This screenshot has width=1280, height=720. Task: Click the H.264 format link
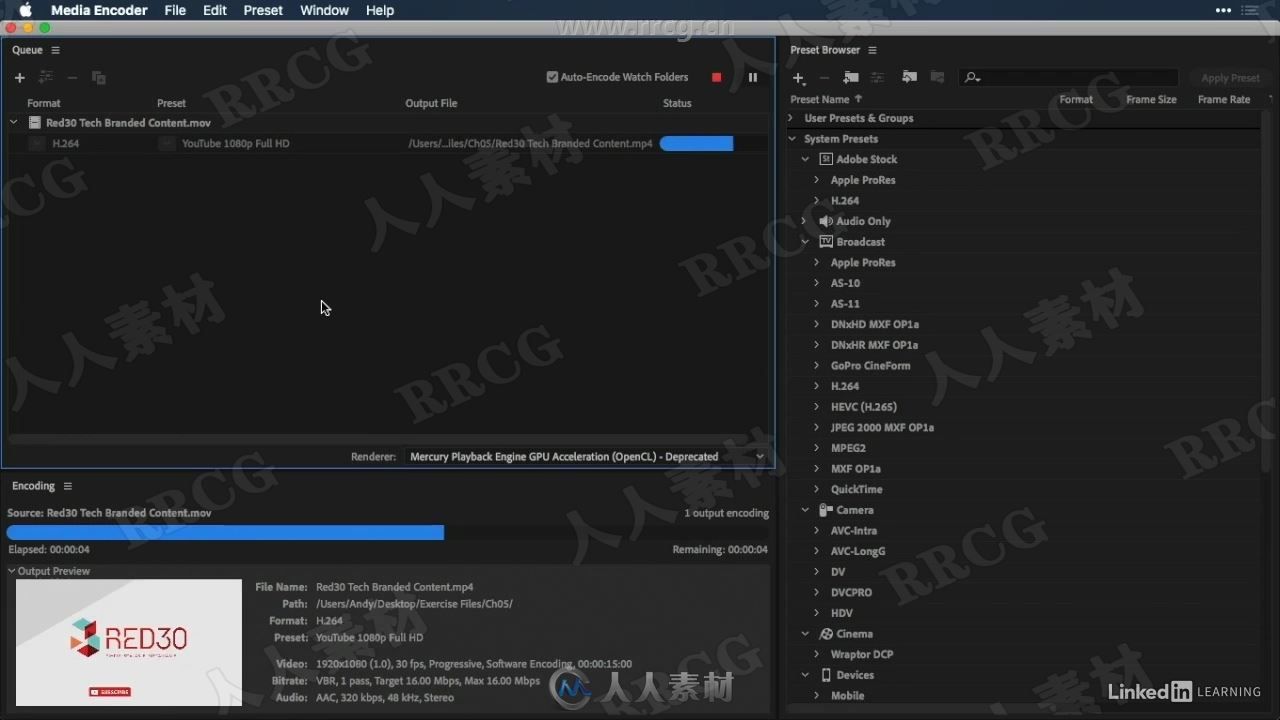pos(66,144)
